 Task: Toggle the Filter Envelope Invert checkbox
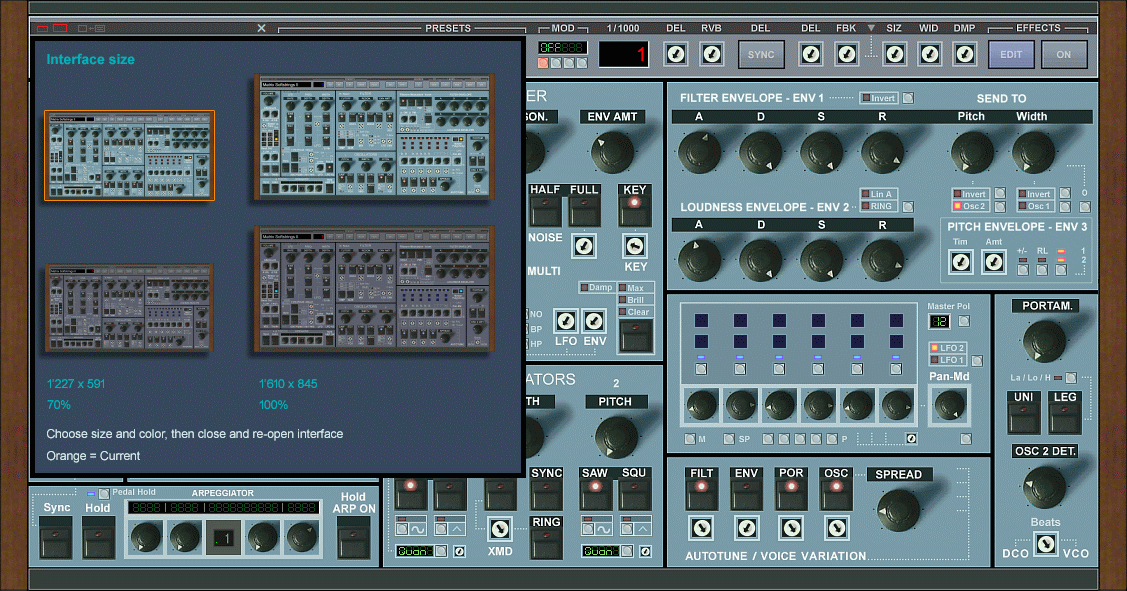pyautogui.click(x=866, y=98)
